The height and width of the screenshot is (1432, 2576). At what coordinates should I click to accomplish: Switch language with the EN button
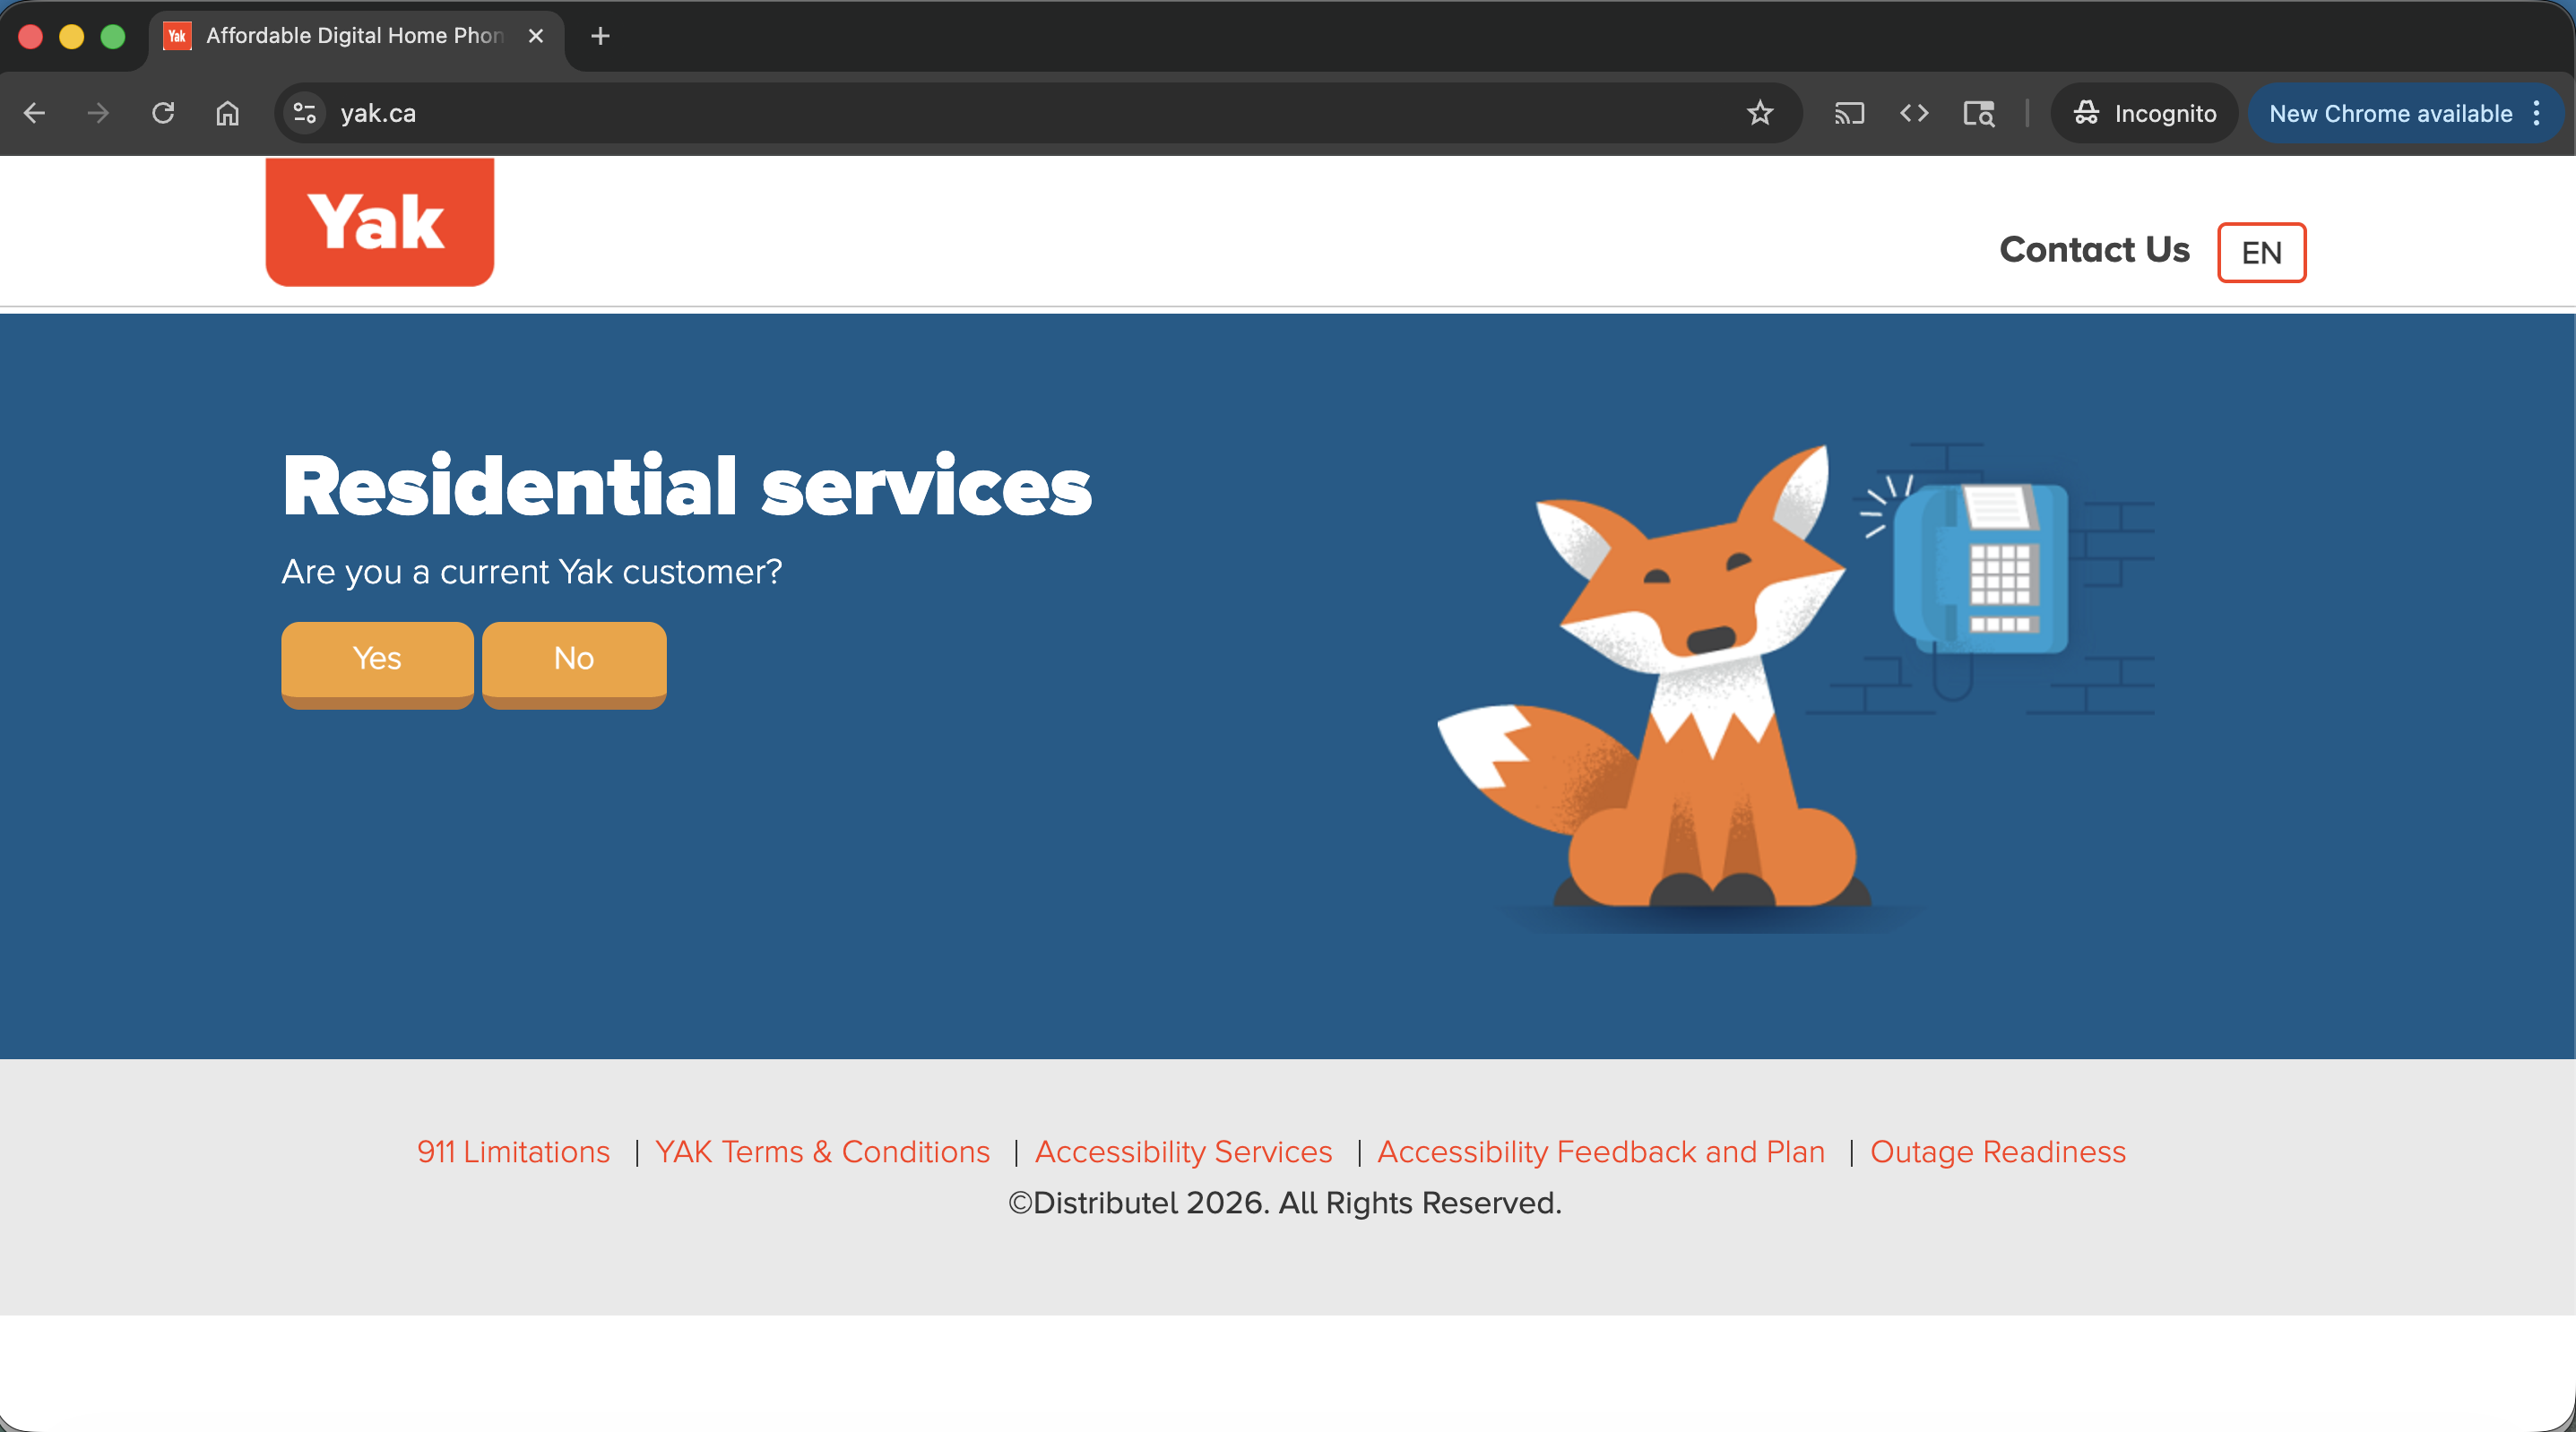(2262, 252)
